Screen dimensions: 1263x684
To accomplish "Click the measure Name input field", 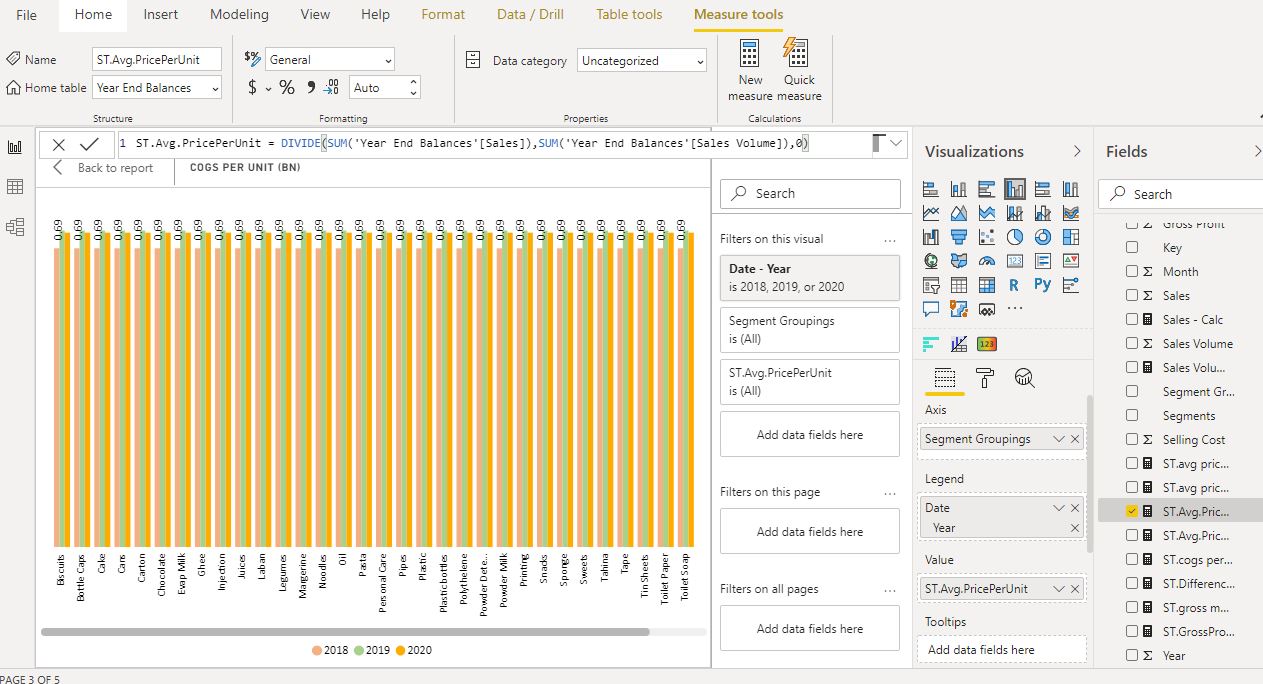I will (156, 60).
